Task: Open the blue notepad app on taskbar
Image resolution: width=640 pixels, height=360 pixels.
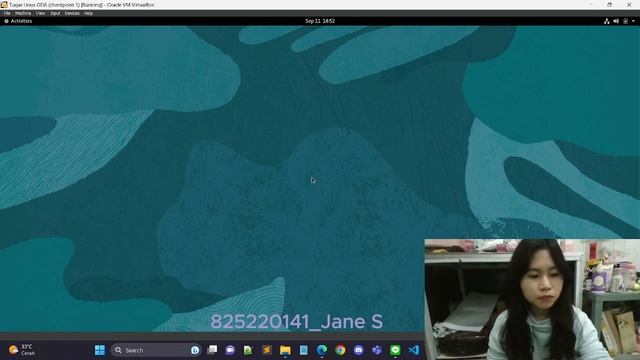Action: [x=304, y=350]
